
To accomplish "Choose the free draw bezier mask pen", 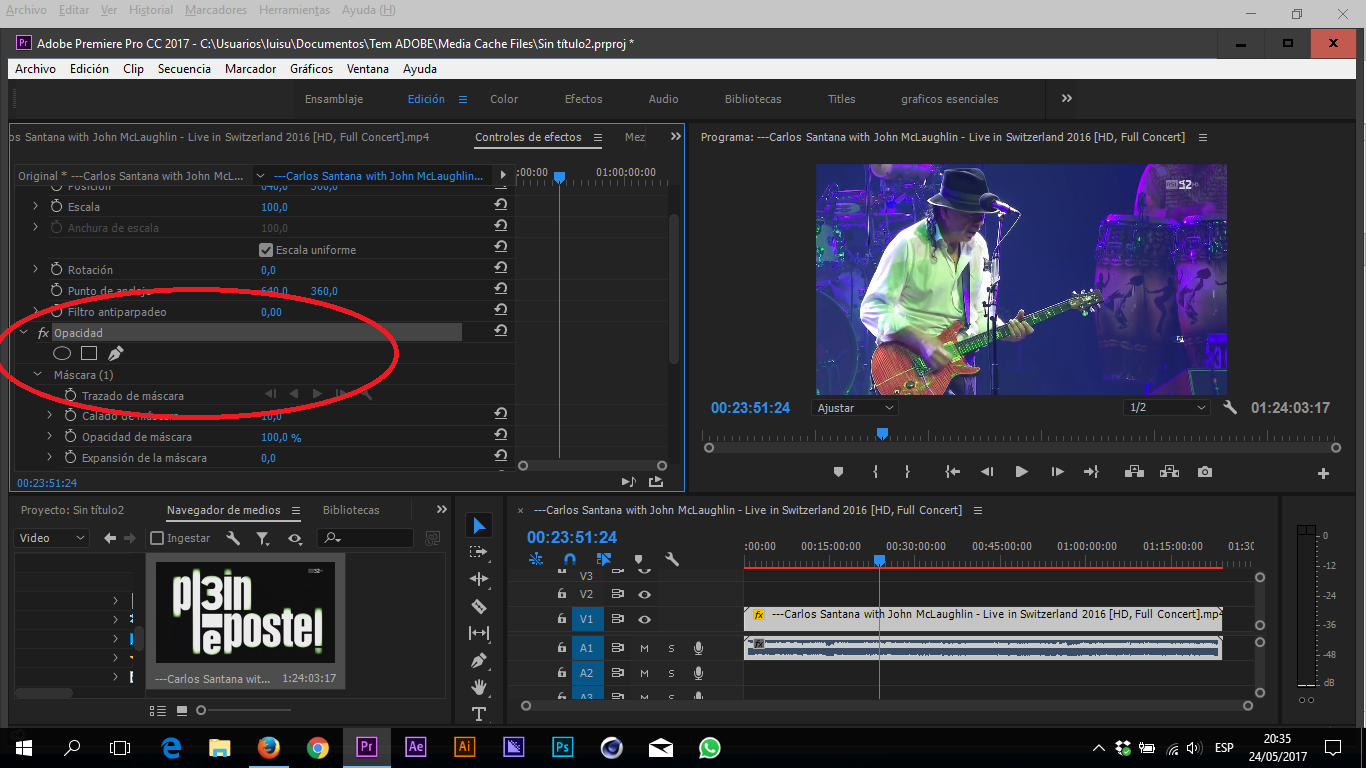I will pos(115,353).
